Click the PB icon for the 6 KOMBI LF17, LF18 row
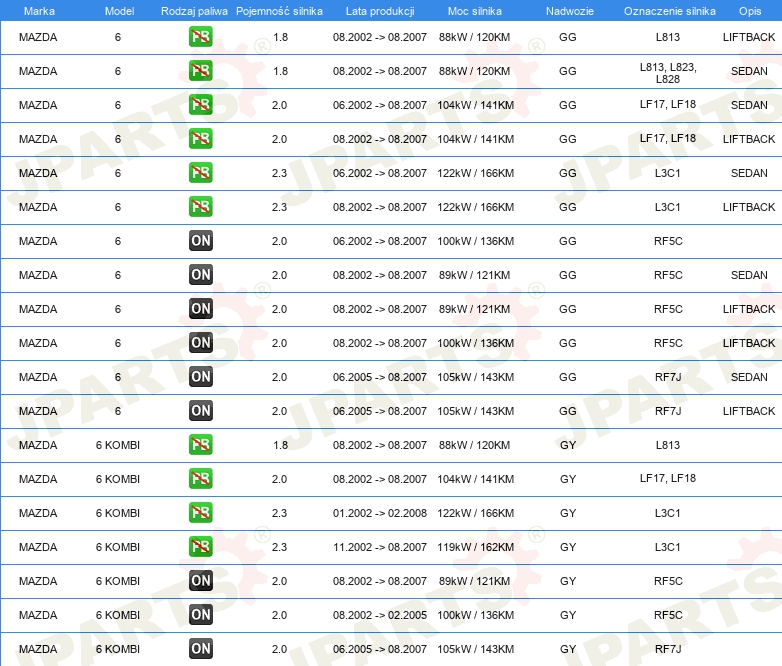This screenshot has width=782, height=666. click(200, 479)
